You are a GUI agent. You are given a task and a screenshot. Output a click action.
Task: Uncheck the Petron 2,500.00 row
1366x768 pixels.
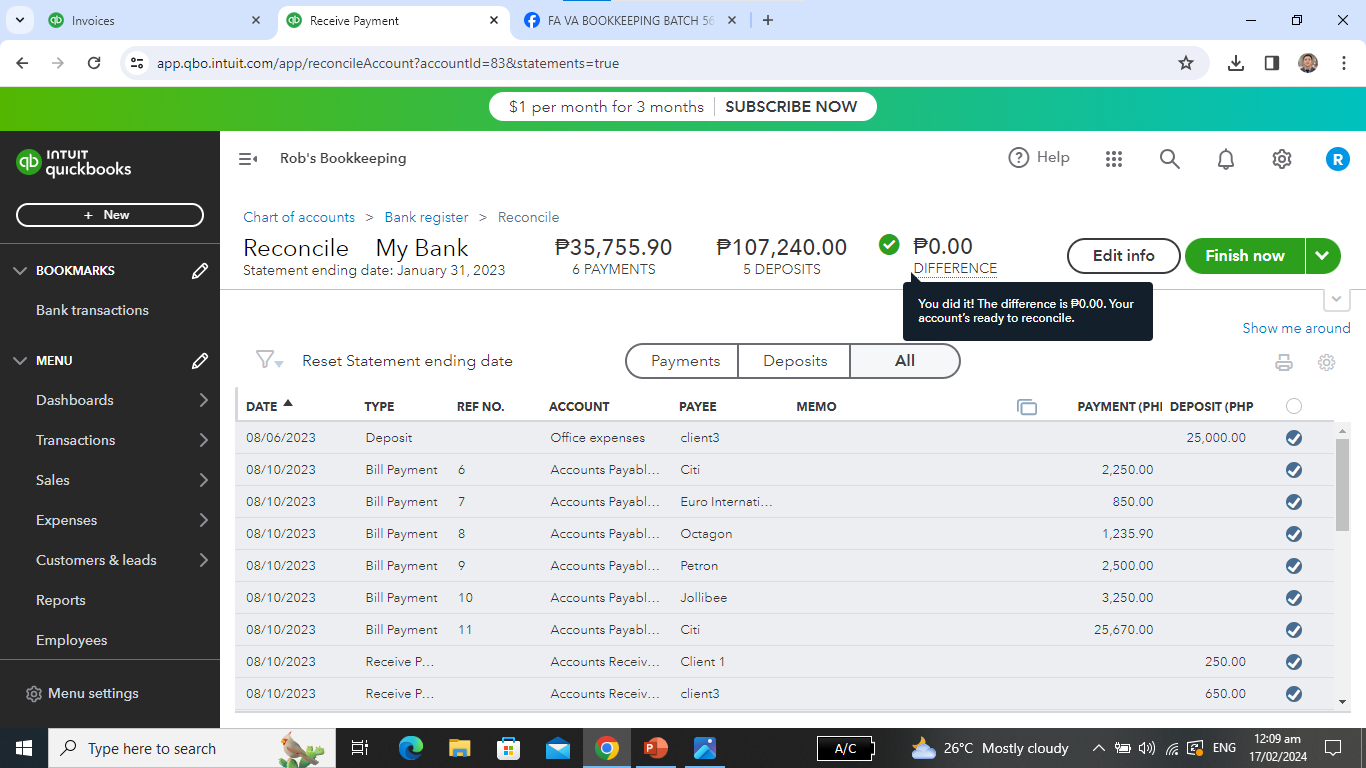coord(1294,566)
